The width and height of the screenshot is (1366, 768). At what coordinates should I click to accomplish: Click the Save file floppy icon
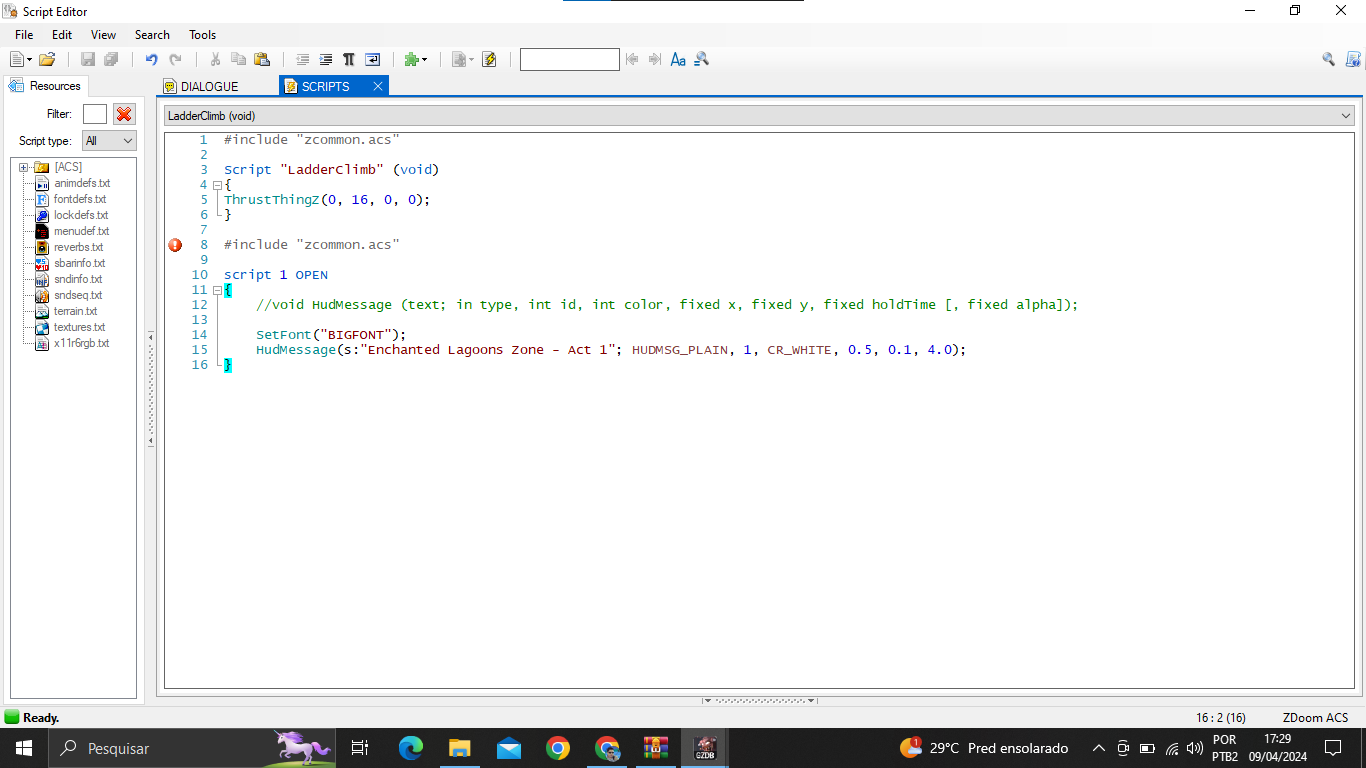(88, 60)
